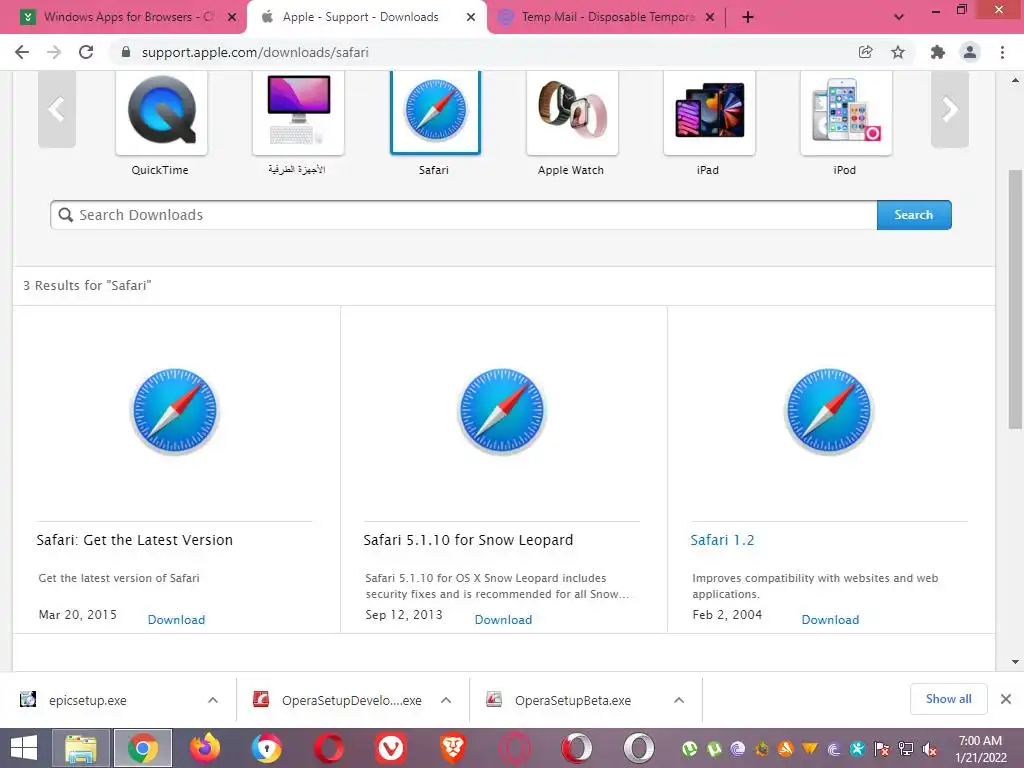Click Safari icon above Safari 5.1.10 card
Image resolution: width=1024 pixels, height=768 pixels.
[x=502, y=411]
